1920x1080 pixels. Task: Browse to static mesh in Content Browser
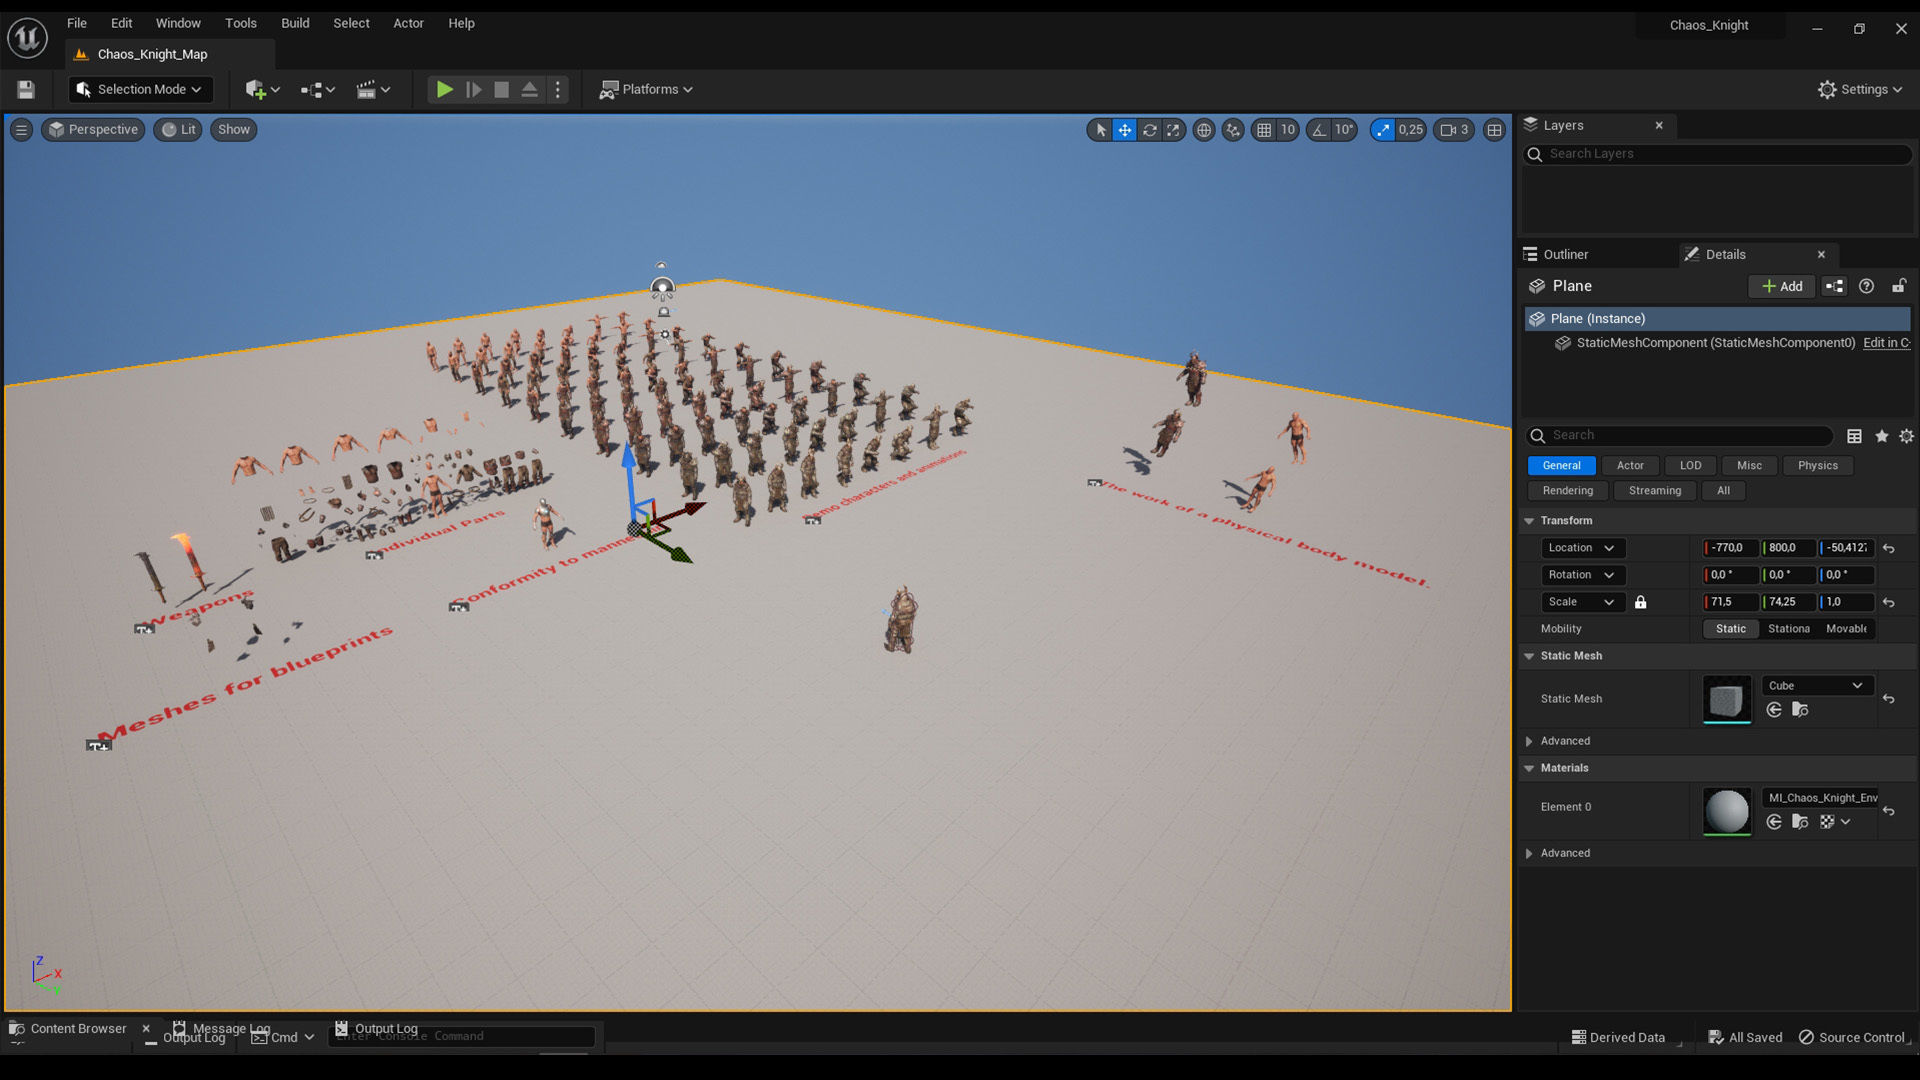[x=1800, y=710]
